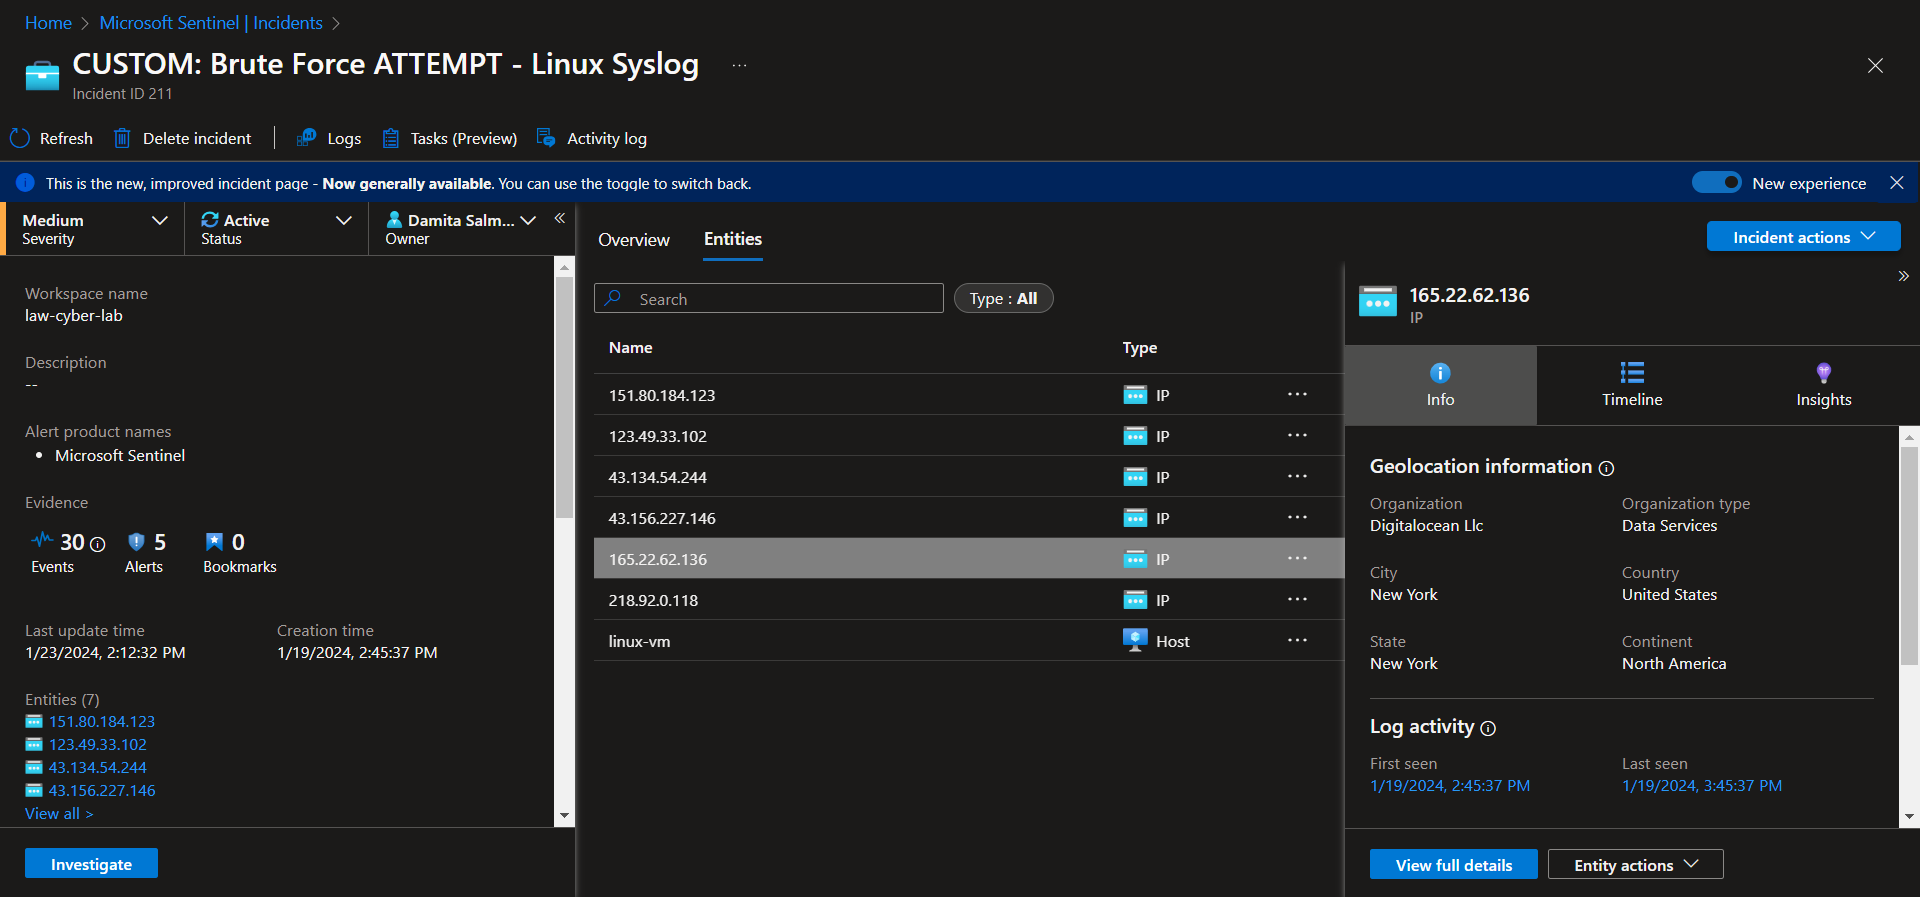Toggle the New experience switch
Viewport: 1920px width, 897px height.
tap(1717, 183)
